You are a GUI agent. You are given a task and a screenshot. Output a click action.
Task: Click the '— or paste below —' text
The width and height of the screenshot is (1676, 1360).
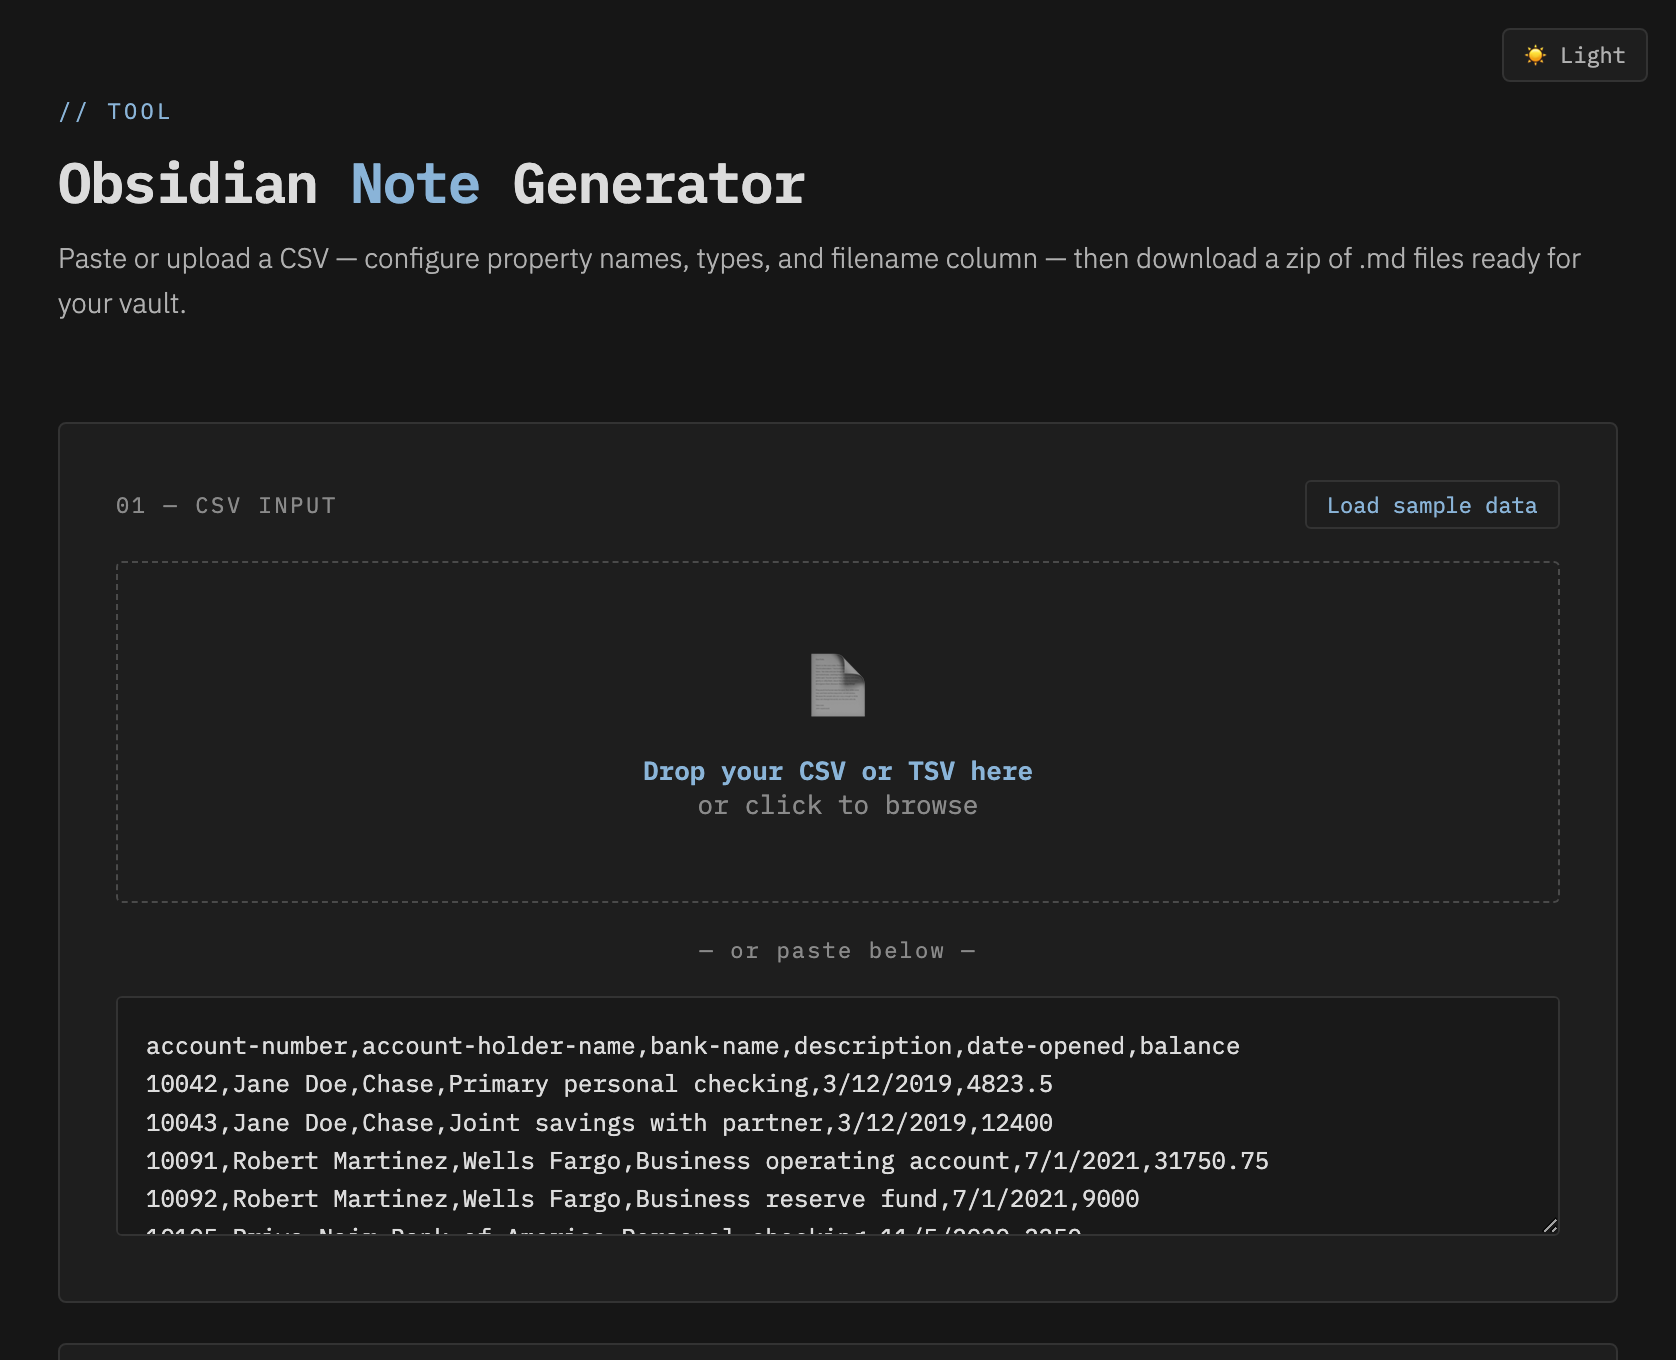click(837, 951)
